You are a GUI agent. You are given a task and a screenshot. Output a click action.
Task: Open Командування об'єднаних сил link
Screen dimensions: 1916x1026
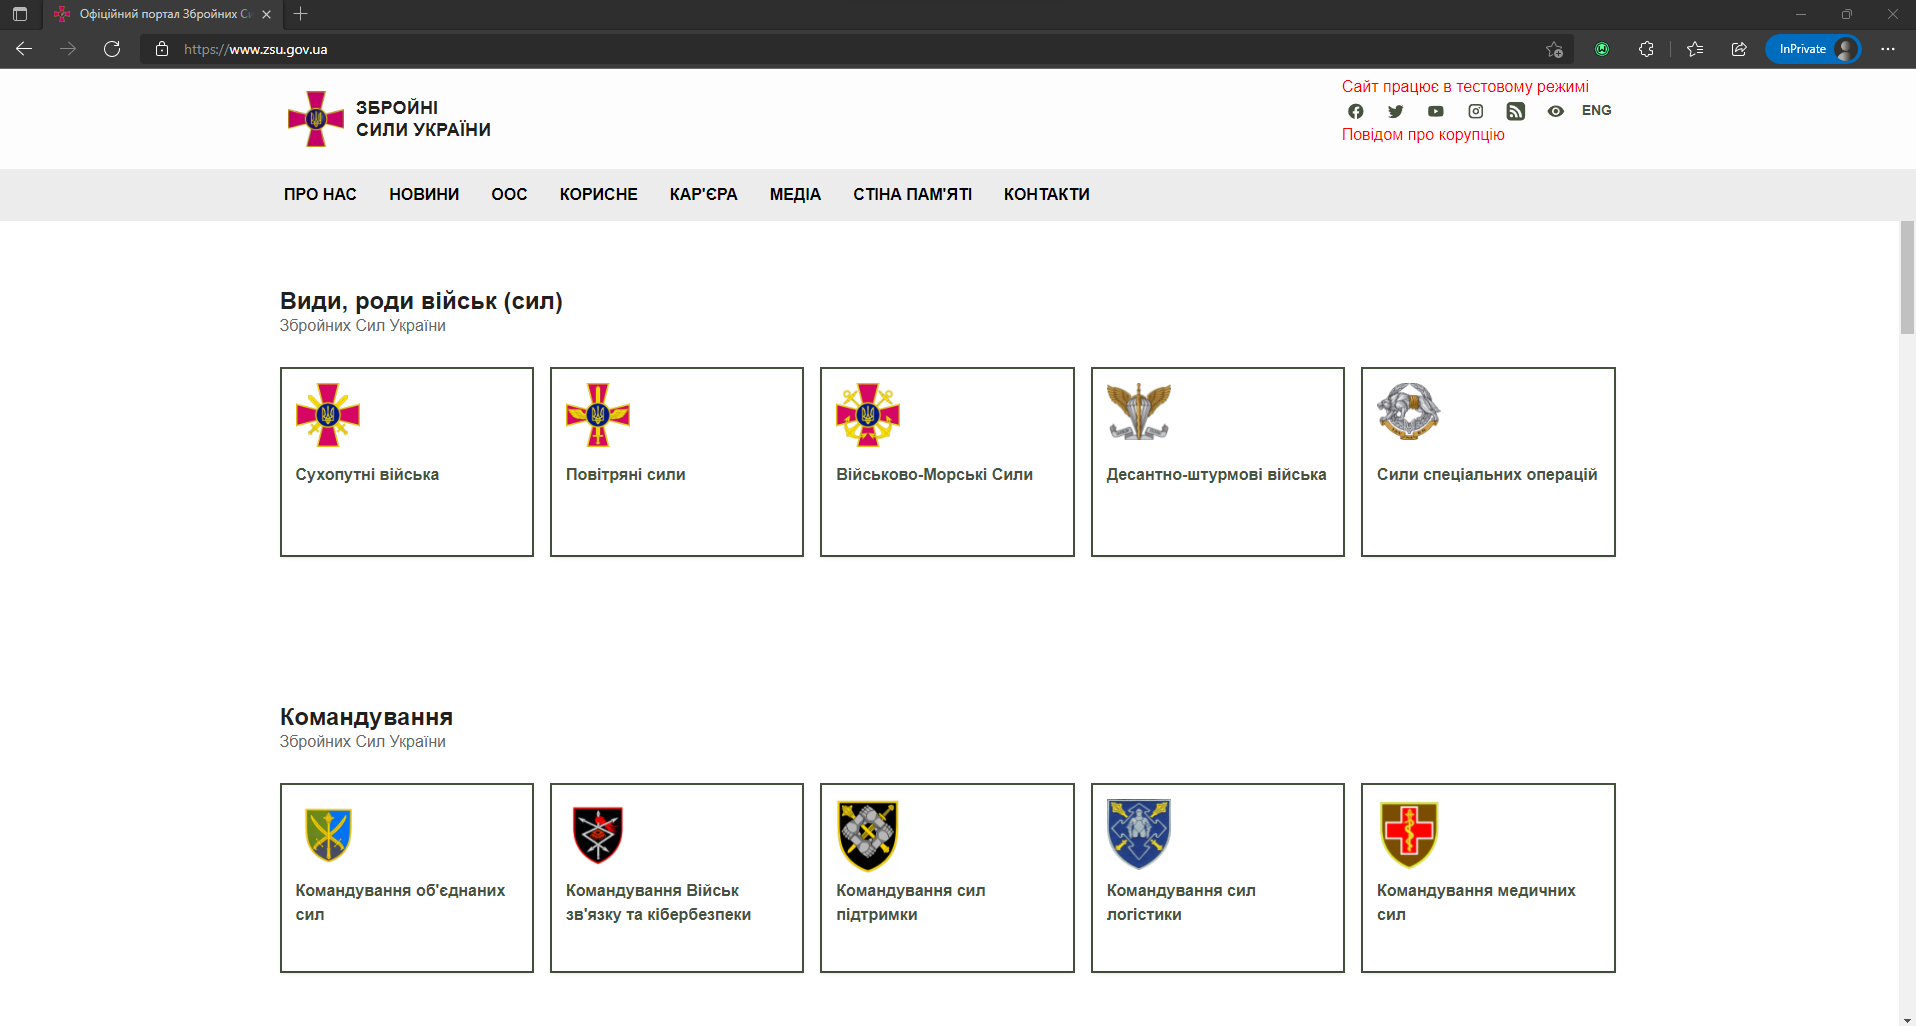click(400, 902)
